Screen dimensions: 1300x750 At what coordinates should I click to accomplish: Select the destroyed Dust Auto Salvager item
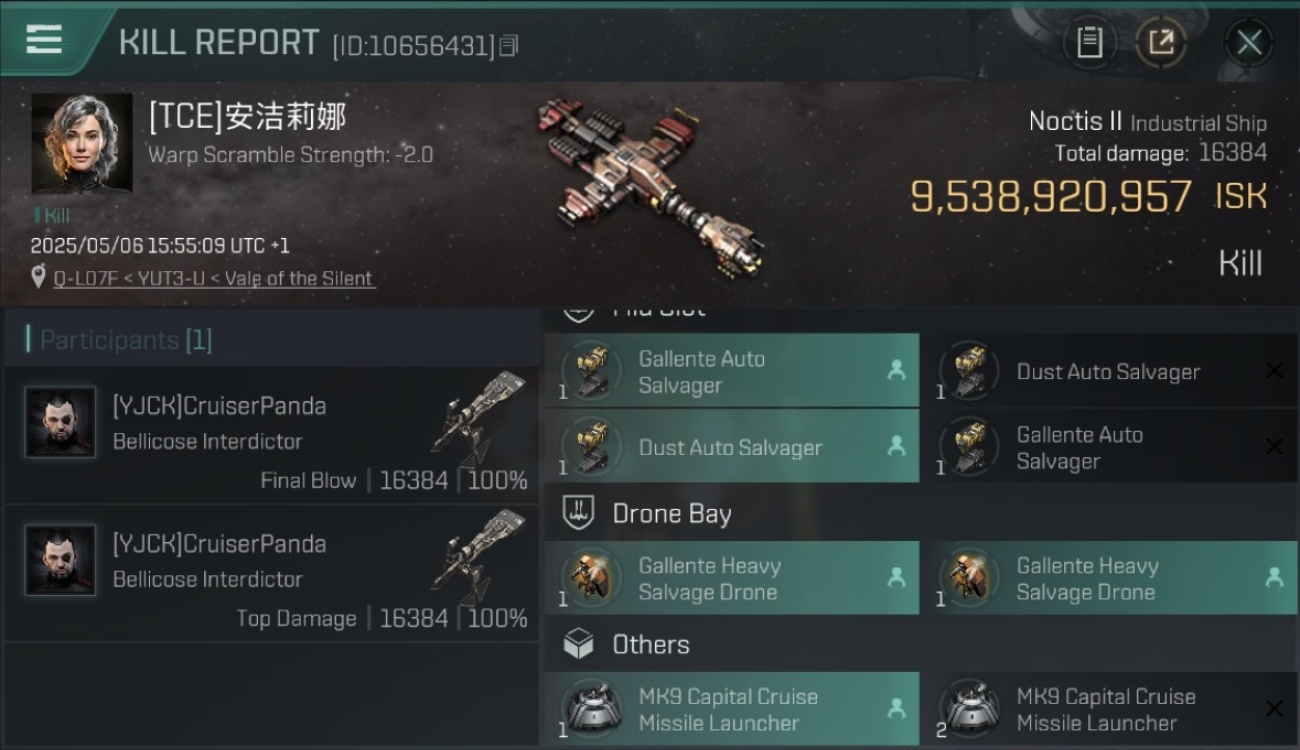point(1110,371)
